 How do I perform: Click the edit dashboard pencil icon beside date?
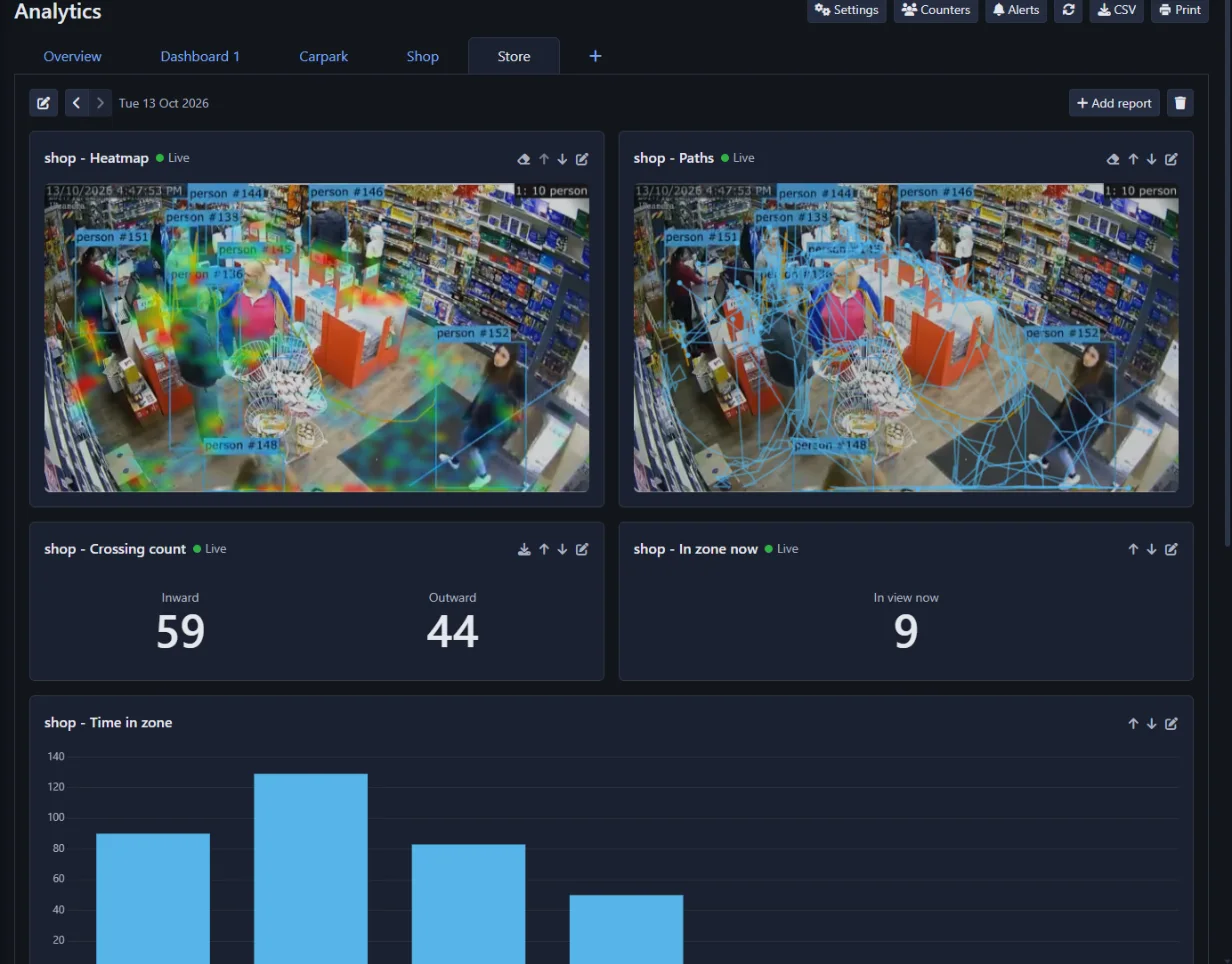click(43, 103)
